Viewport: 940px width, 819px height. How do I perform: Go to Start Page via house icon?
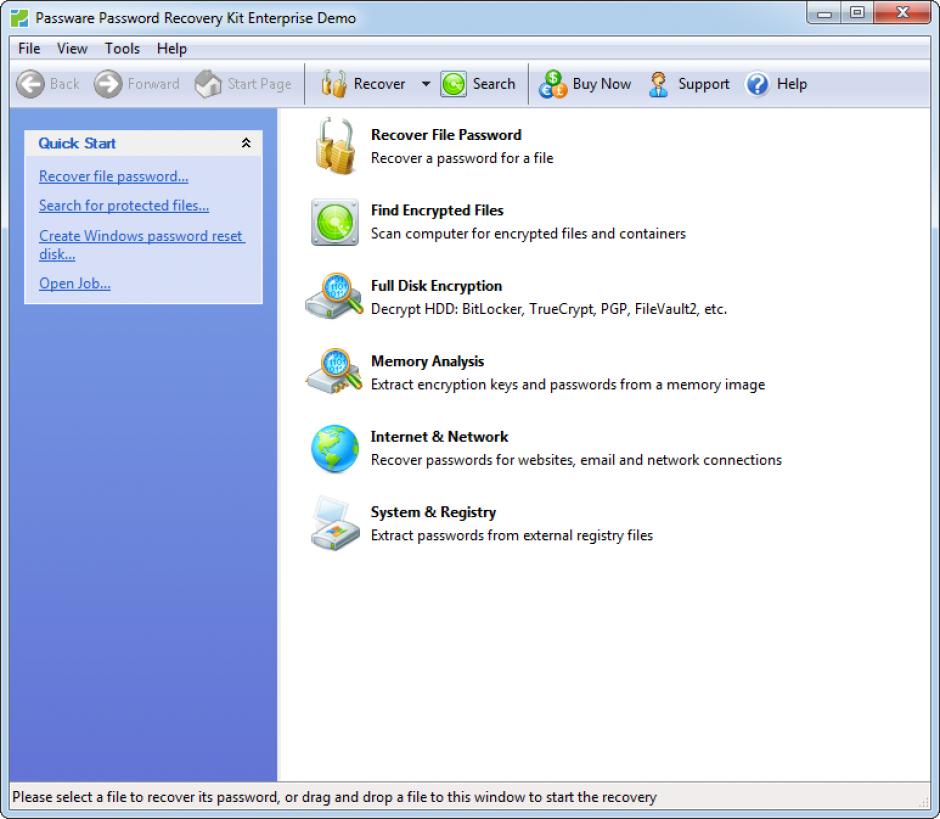tap(208, 84)
